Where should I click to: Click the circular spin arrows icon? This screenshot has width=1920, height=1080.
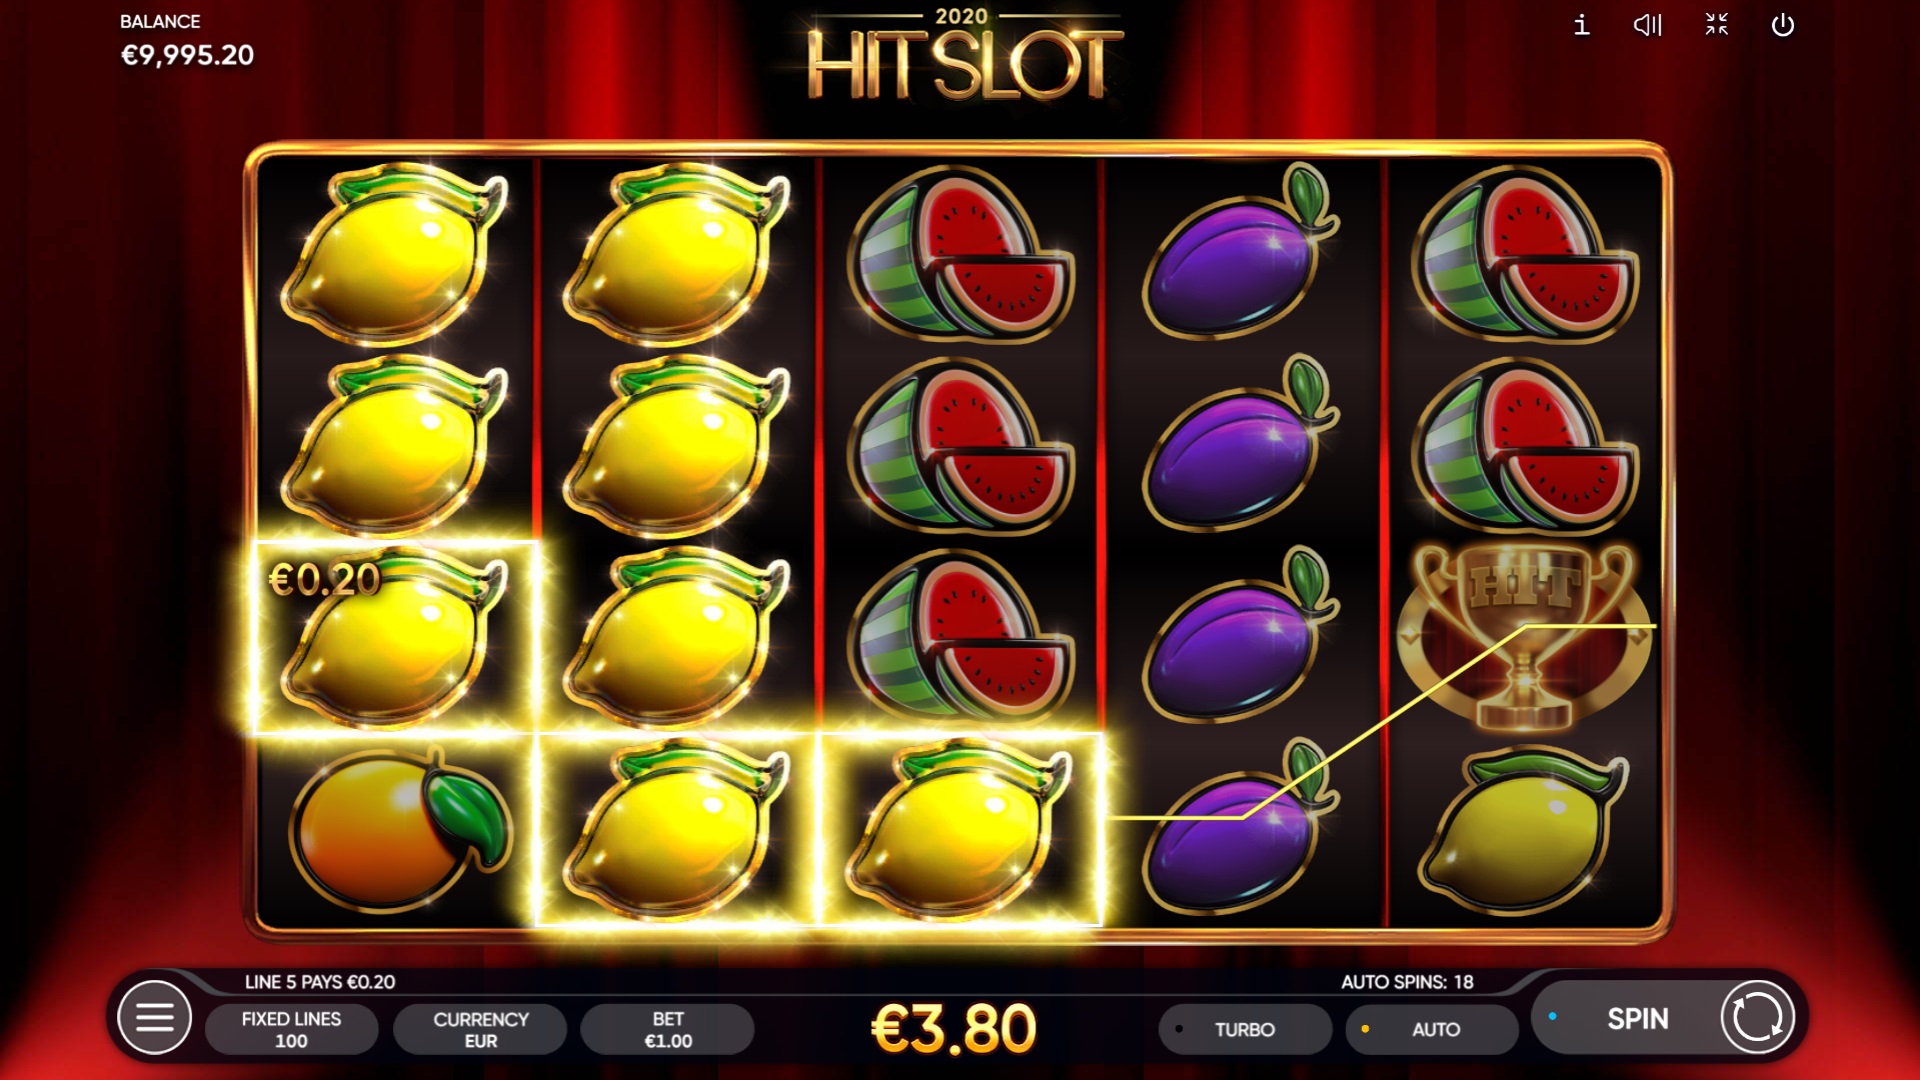1757,1018
